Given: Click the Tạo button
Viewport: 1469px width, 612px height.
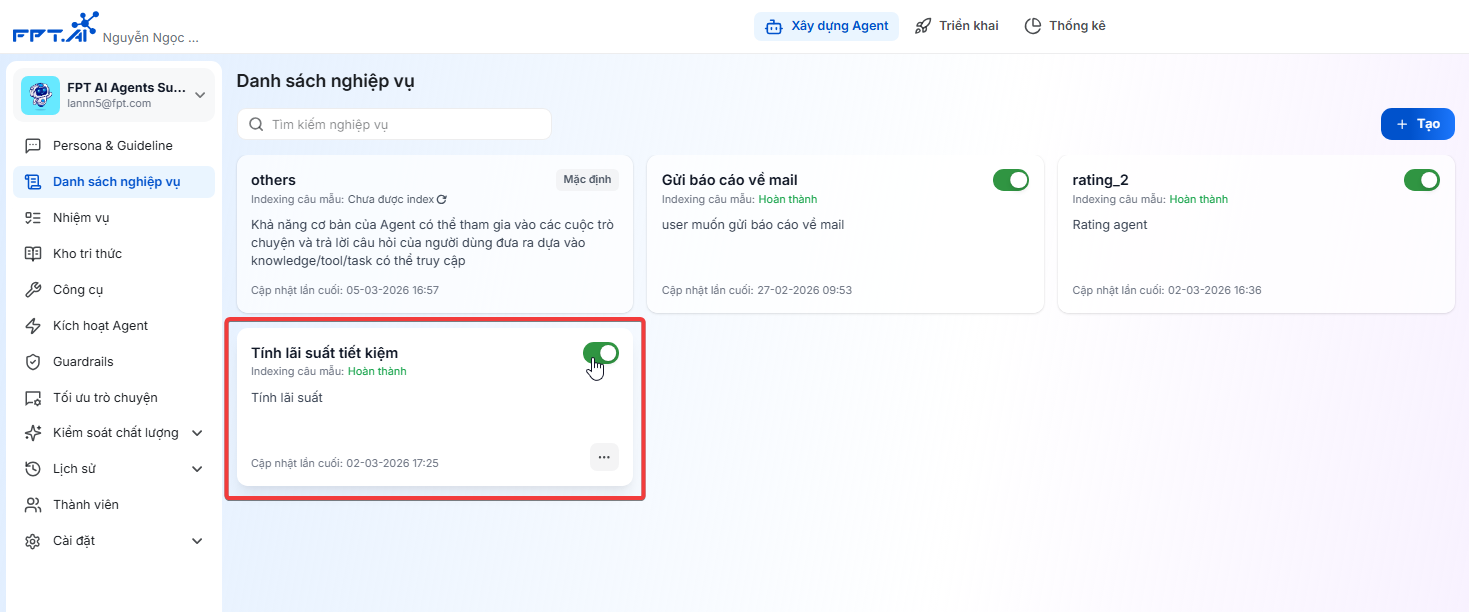Looking at the screenshot, I should [x=1417, y=124].
